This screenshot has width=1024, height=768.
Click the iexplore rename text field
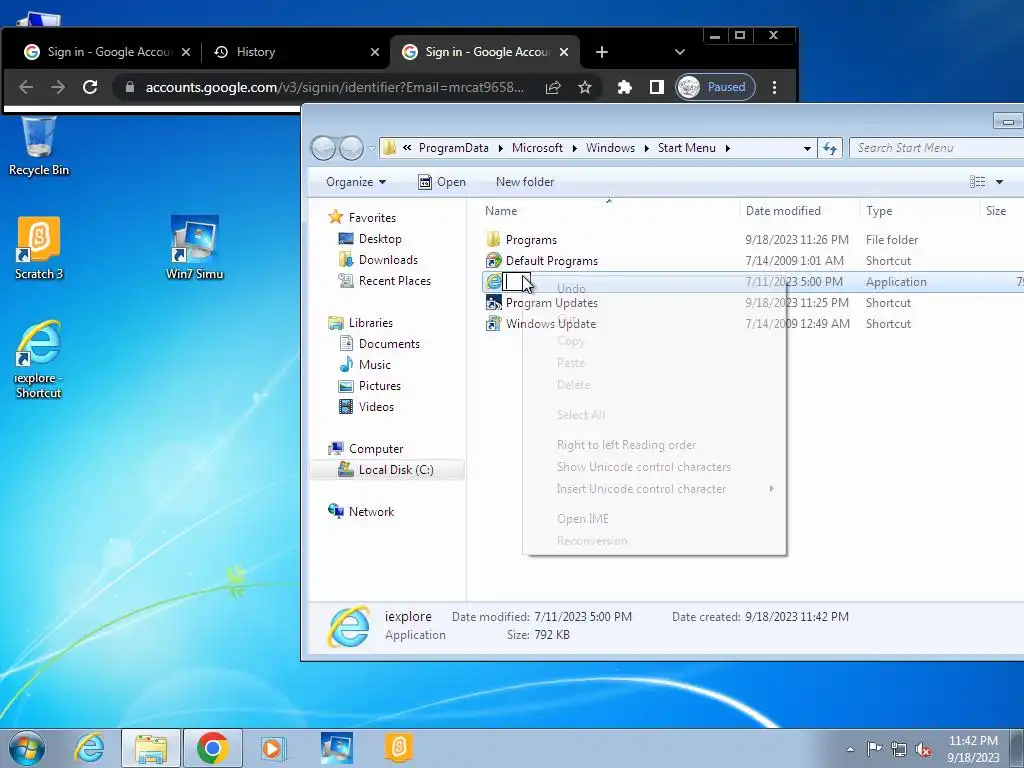pos(516,282)
